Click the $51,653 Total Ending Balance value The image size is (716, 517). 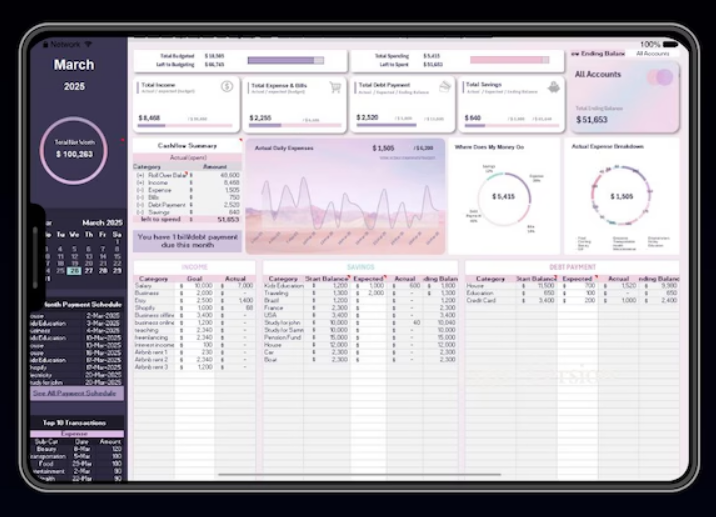(x=592, y=120)
